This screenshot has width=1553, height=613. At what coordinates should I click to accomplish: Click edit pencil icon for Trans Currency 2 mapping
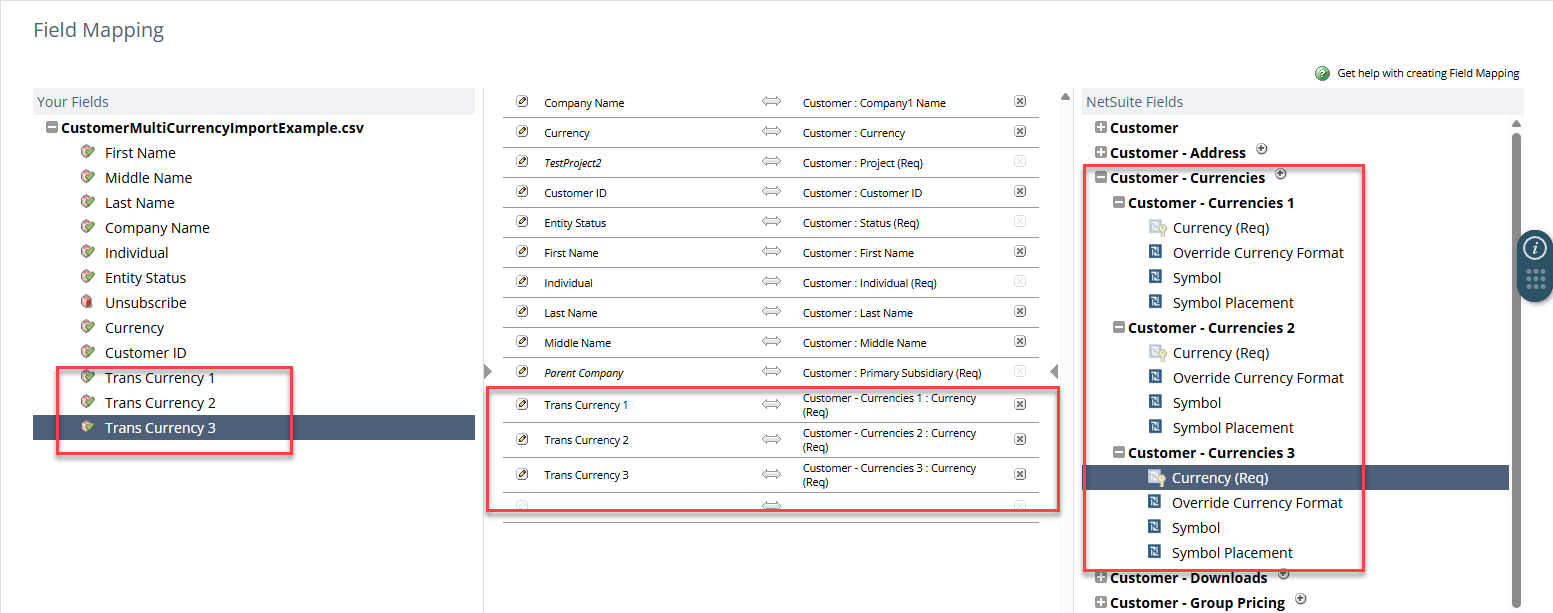(522, 440)
